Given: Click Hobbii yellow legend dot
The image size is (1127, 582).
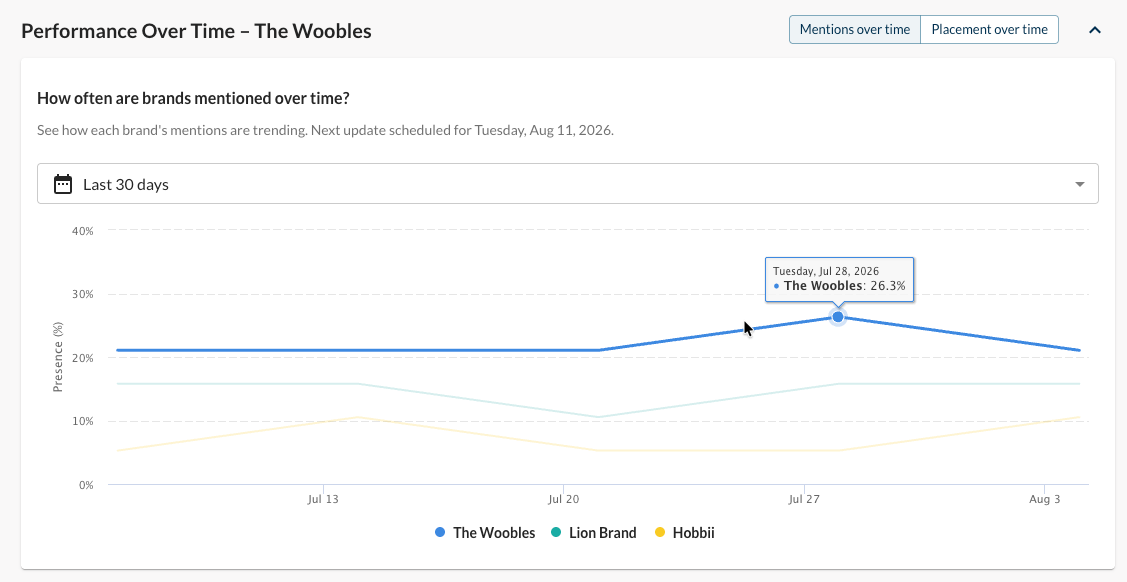Looking at the screenshot, I should point(660,532).
